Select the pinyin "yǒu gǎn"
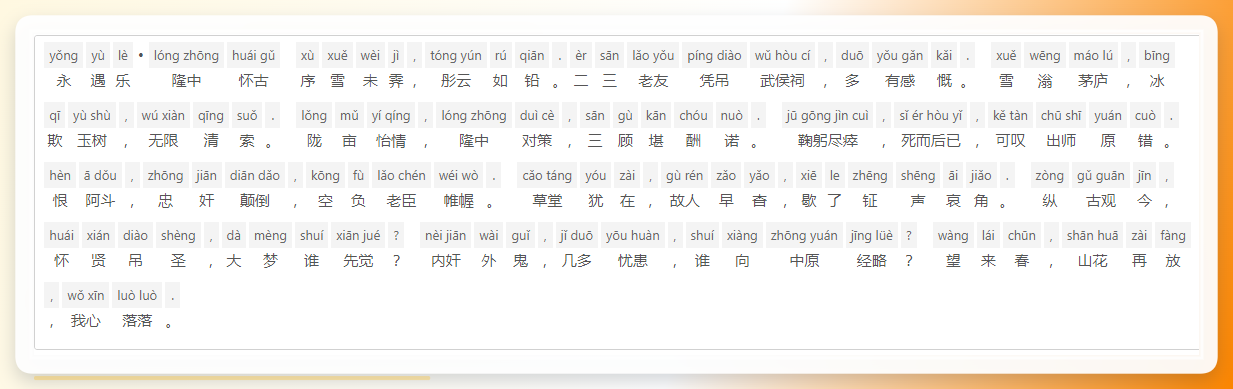1233x389 pixels. tap(899, 55)
